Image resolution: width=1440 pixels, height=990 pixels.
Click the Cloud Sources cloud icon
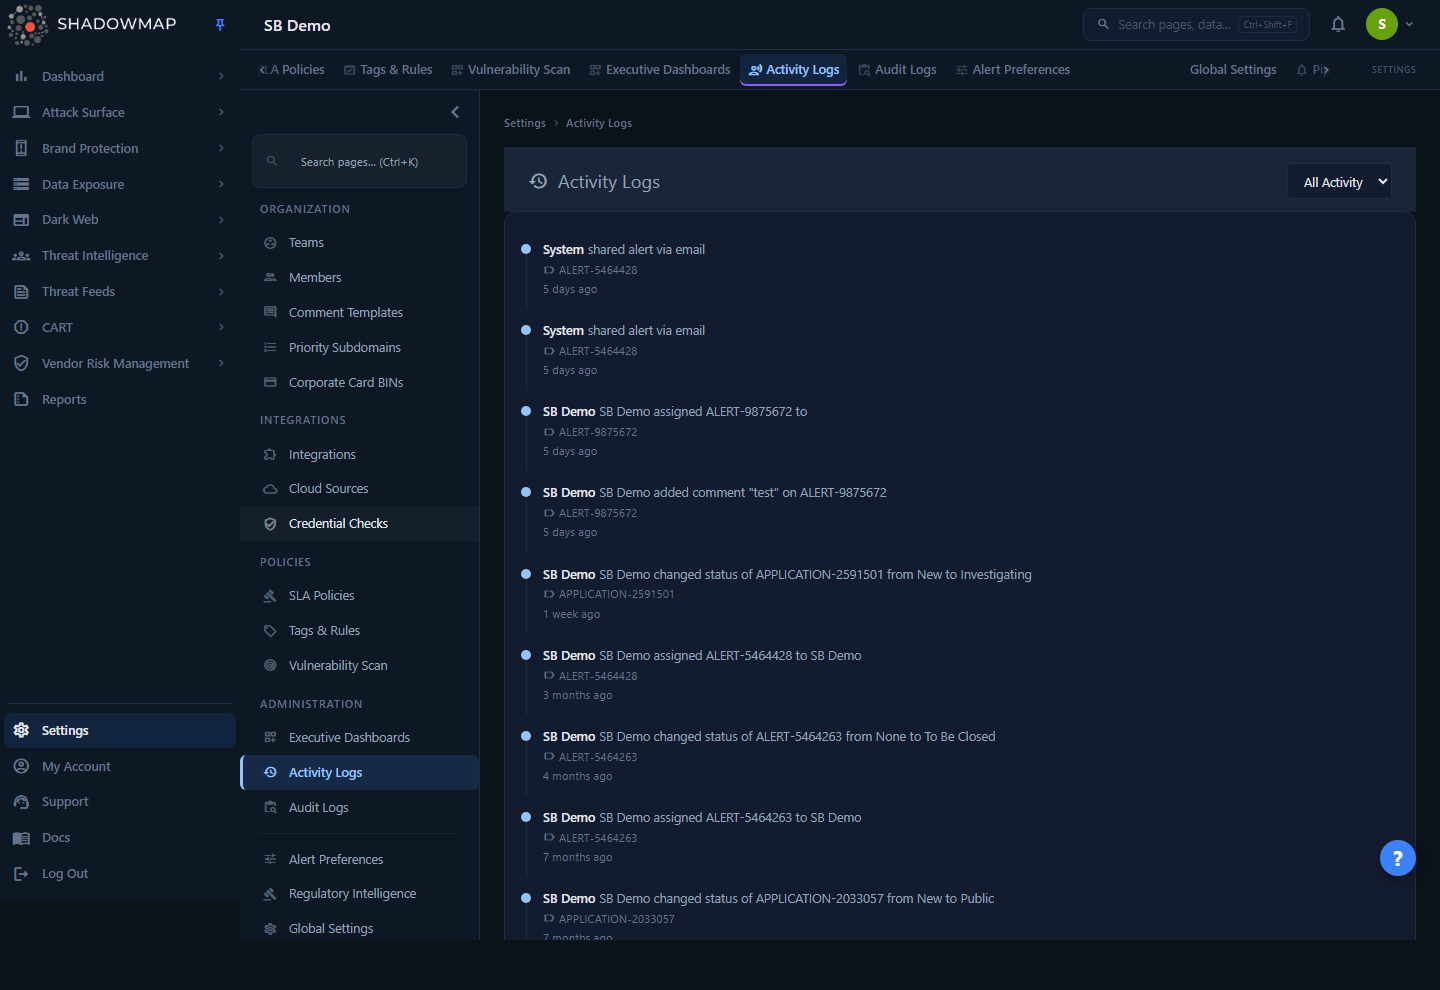[270, 489]
